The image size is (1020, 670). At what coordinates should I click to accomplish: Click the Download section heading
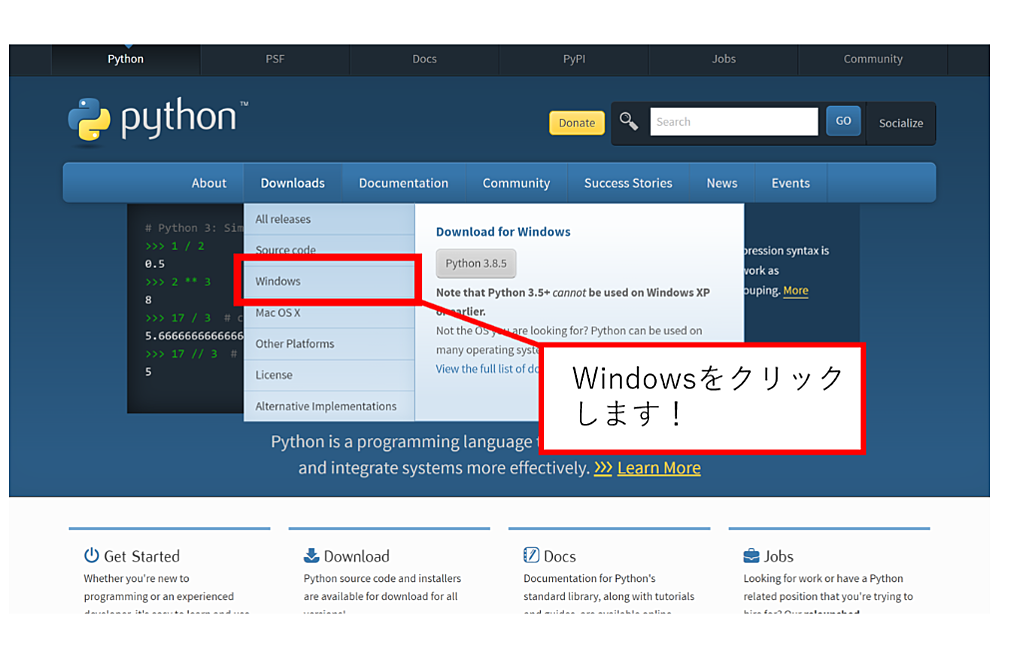point(356,556)
